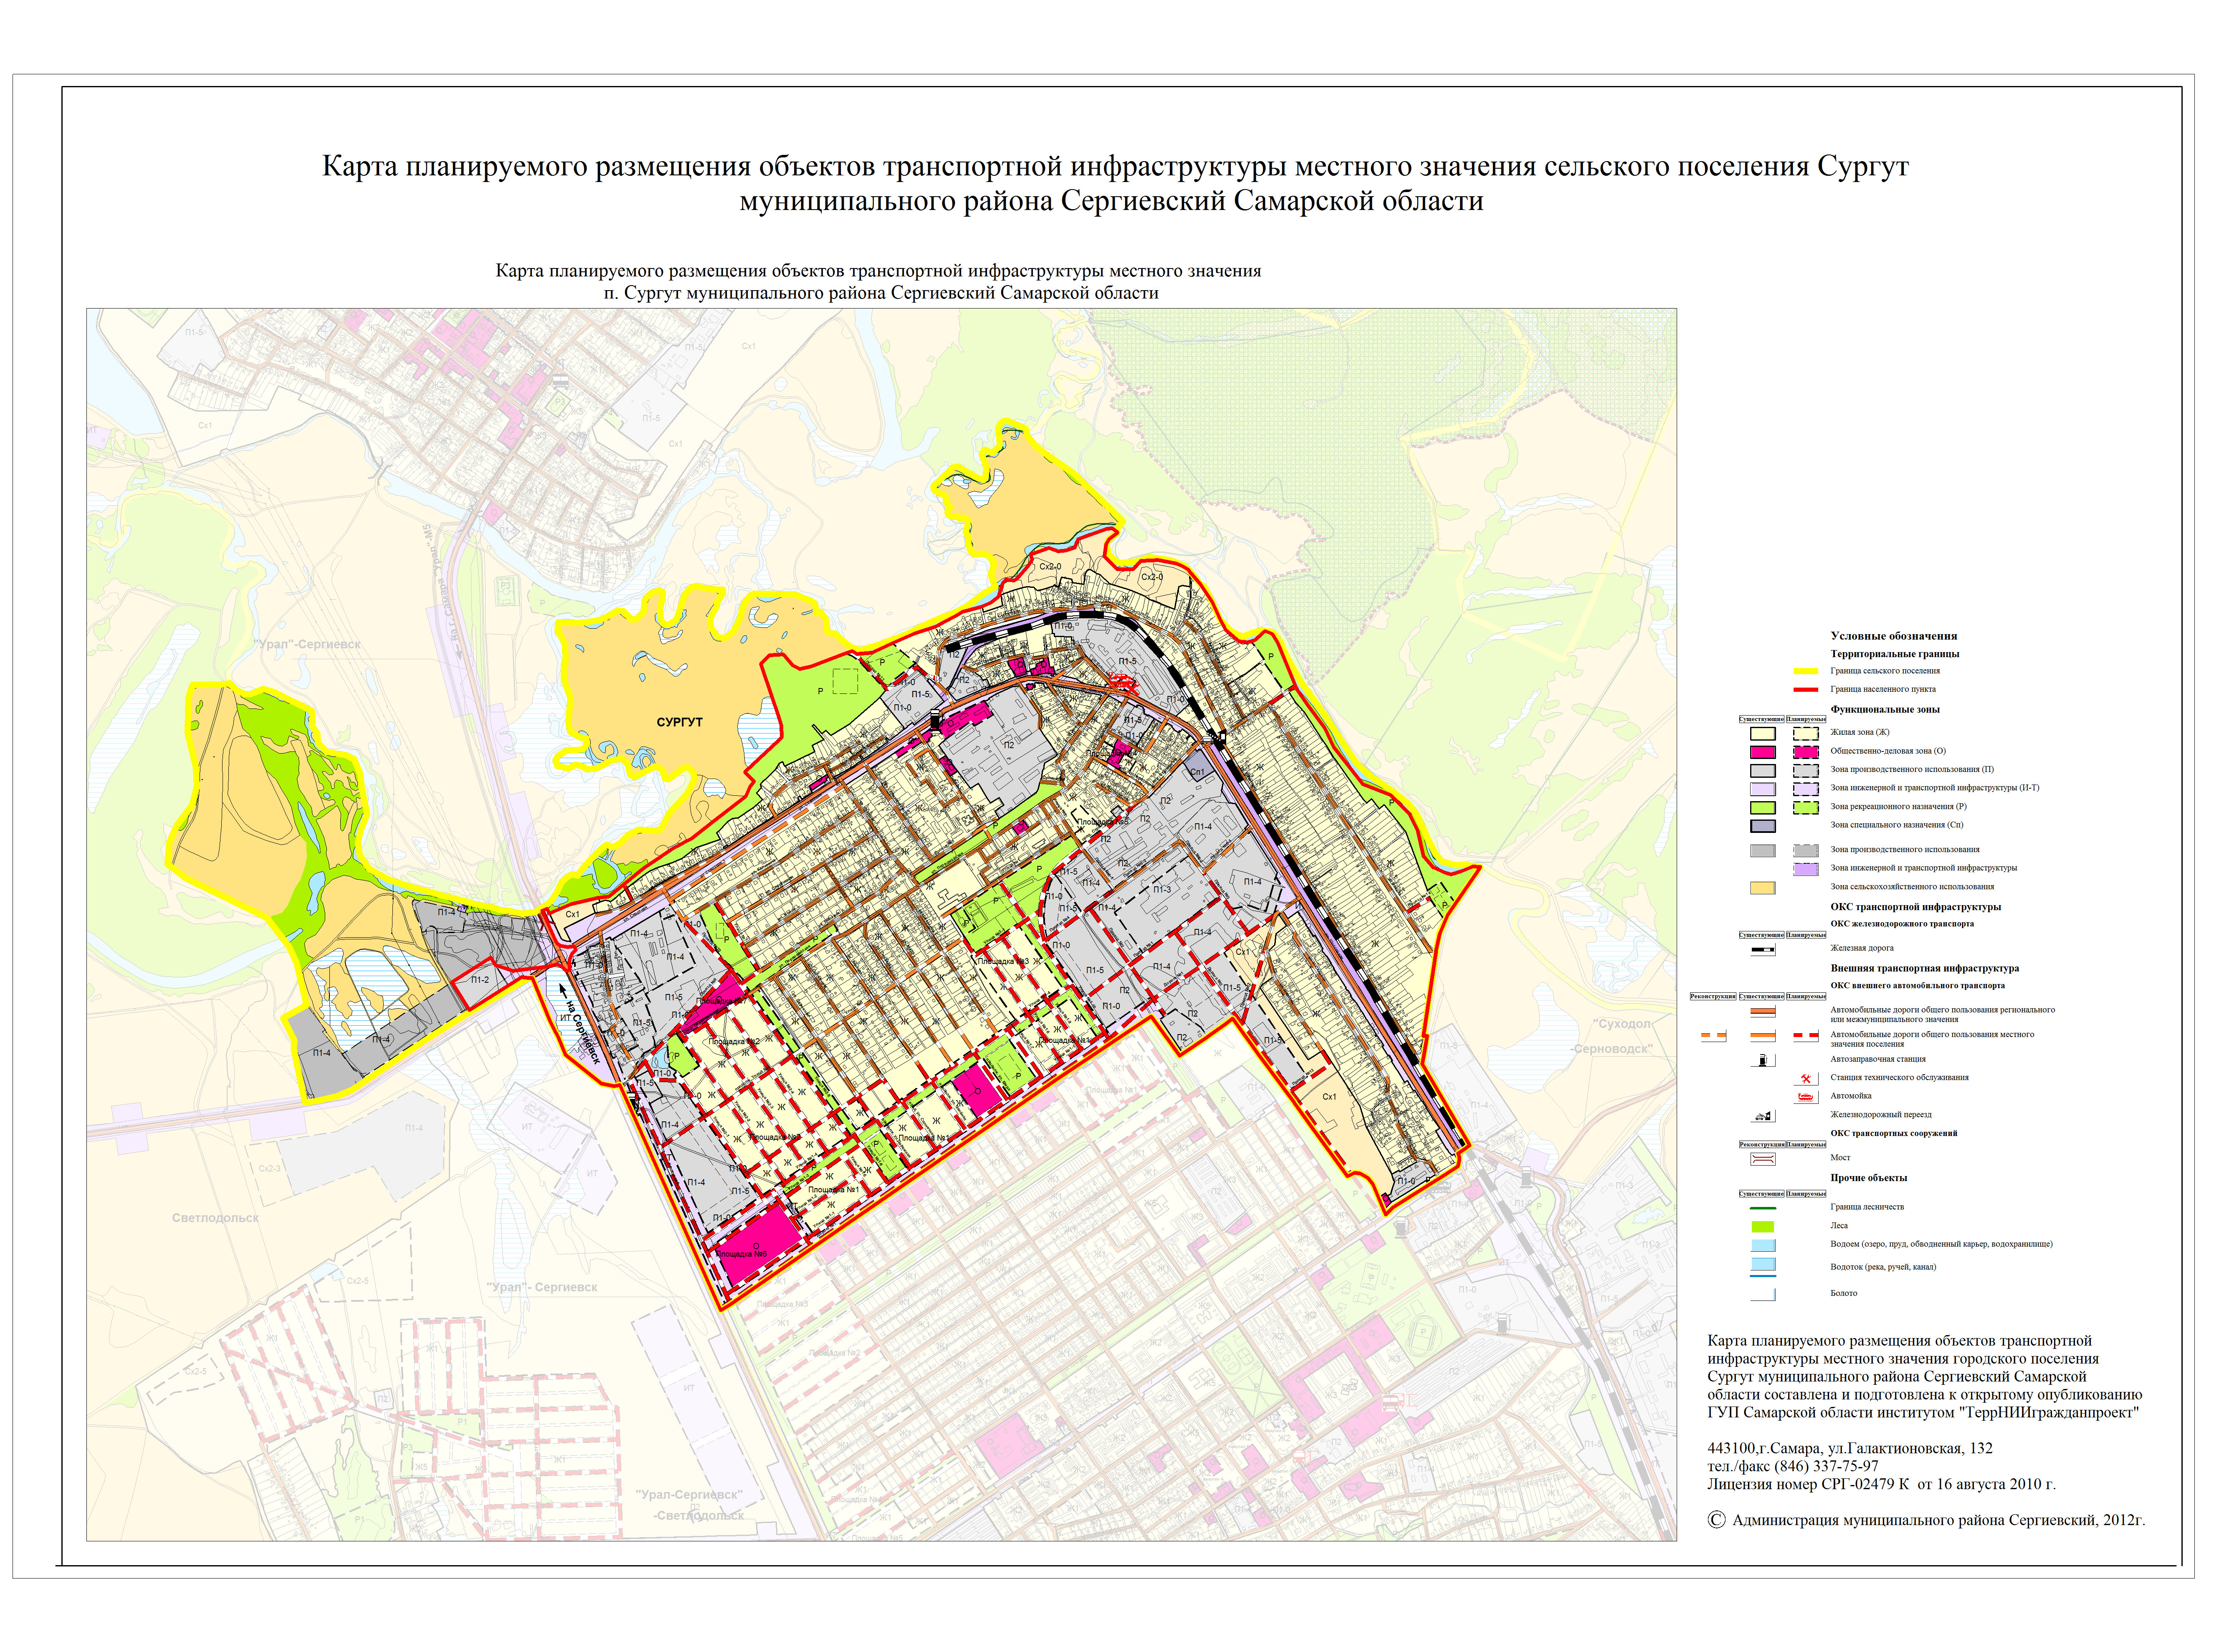Screen dimensions: 2219x1652
Task: Click 'Зона рекреационного назначения (Р)' label
Action: pos(1899,807)
